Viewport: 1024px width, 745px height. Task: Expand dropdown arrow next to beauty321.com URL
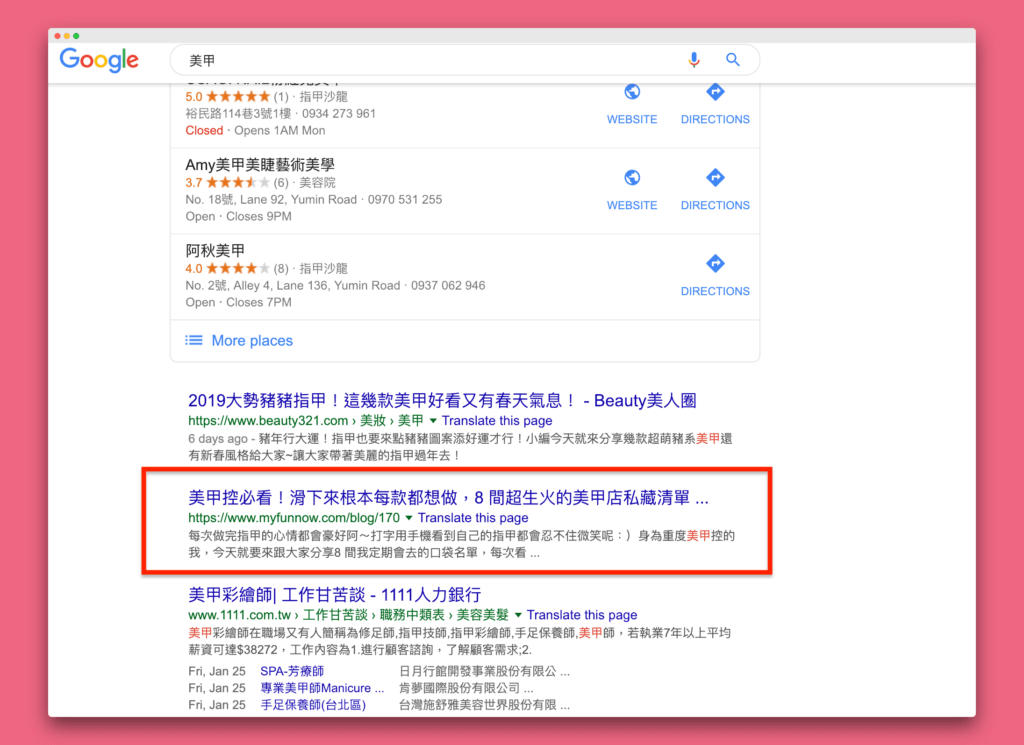433,420
